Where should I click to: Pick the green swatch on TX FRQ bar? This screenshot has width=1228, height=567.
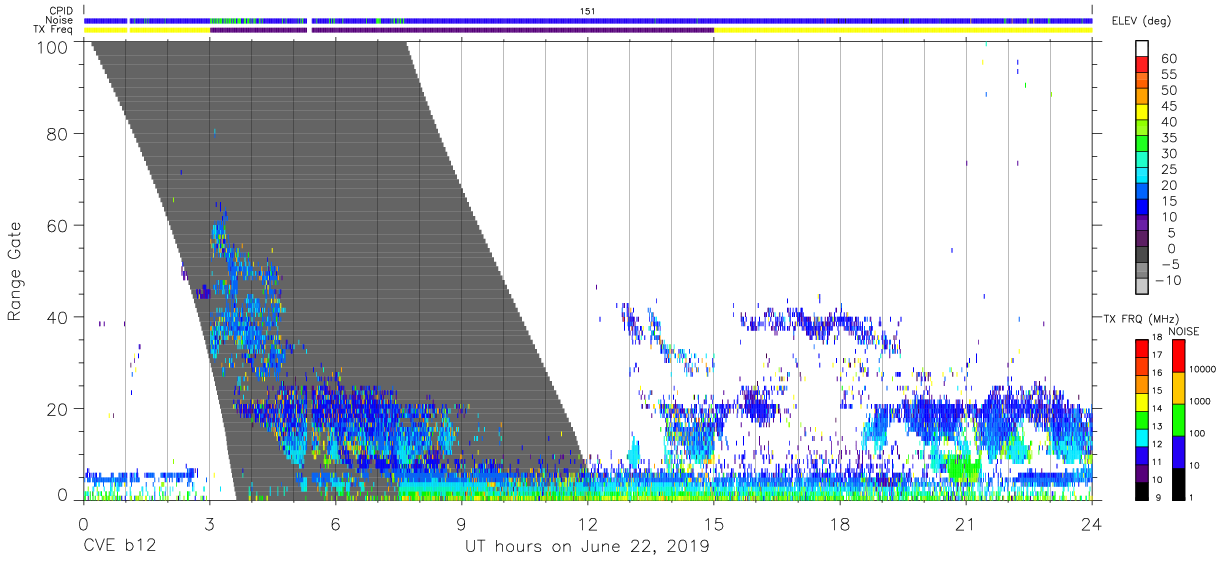pyautogui.click(x=1143, y=418)
